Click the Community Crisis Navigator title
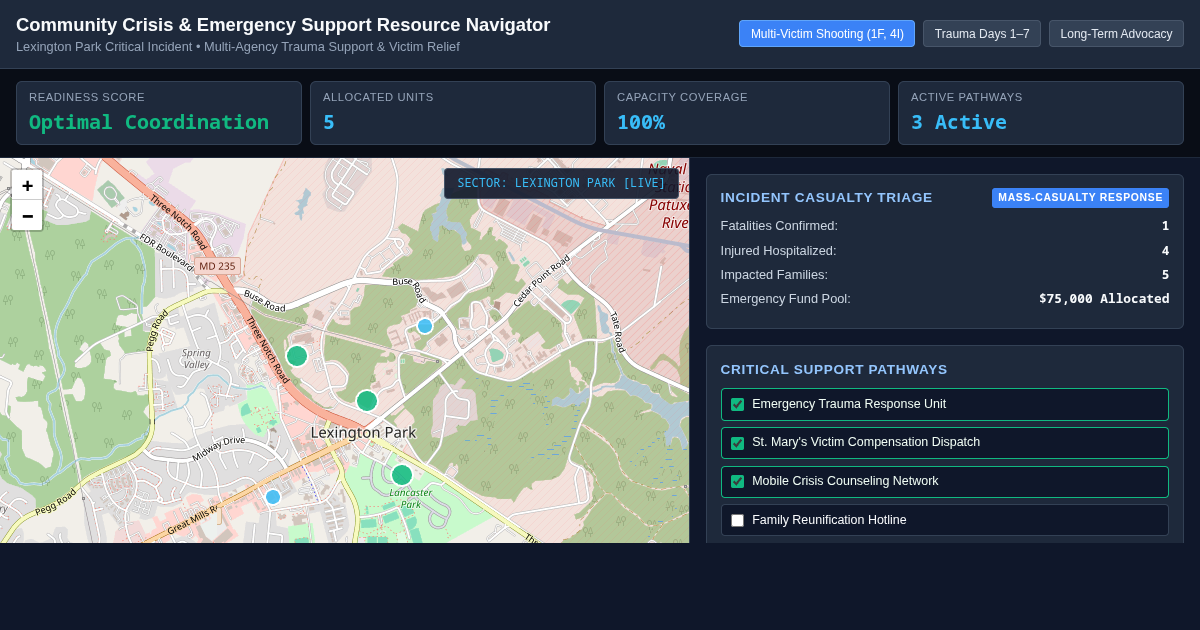The width and height of the screenshot is (1200, 630). point(283,25)
